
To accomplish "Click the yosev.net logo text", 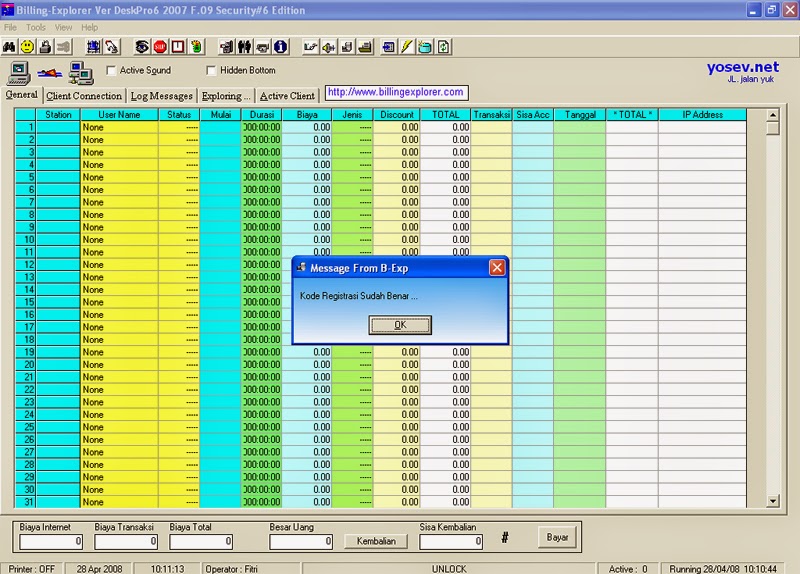I will click(742, 67).
